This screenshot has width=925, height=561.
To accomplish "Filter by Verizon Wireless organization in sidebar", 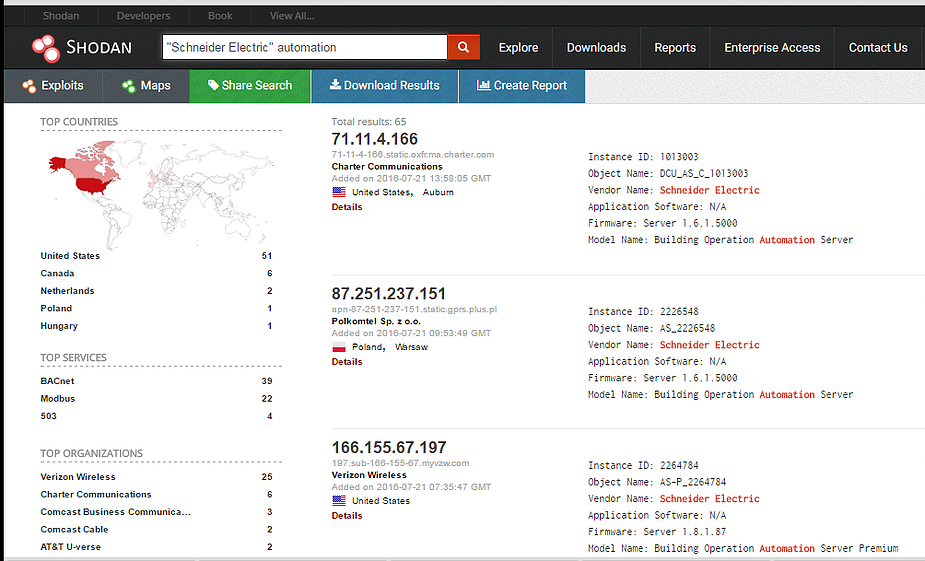I will (x=78, y=477).
